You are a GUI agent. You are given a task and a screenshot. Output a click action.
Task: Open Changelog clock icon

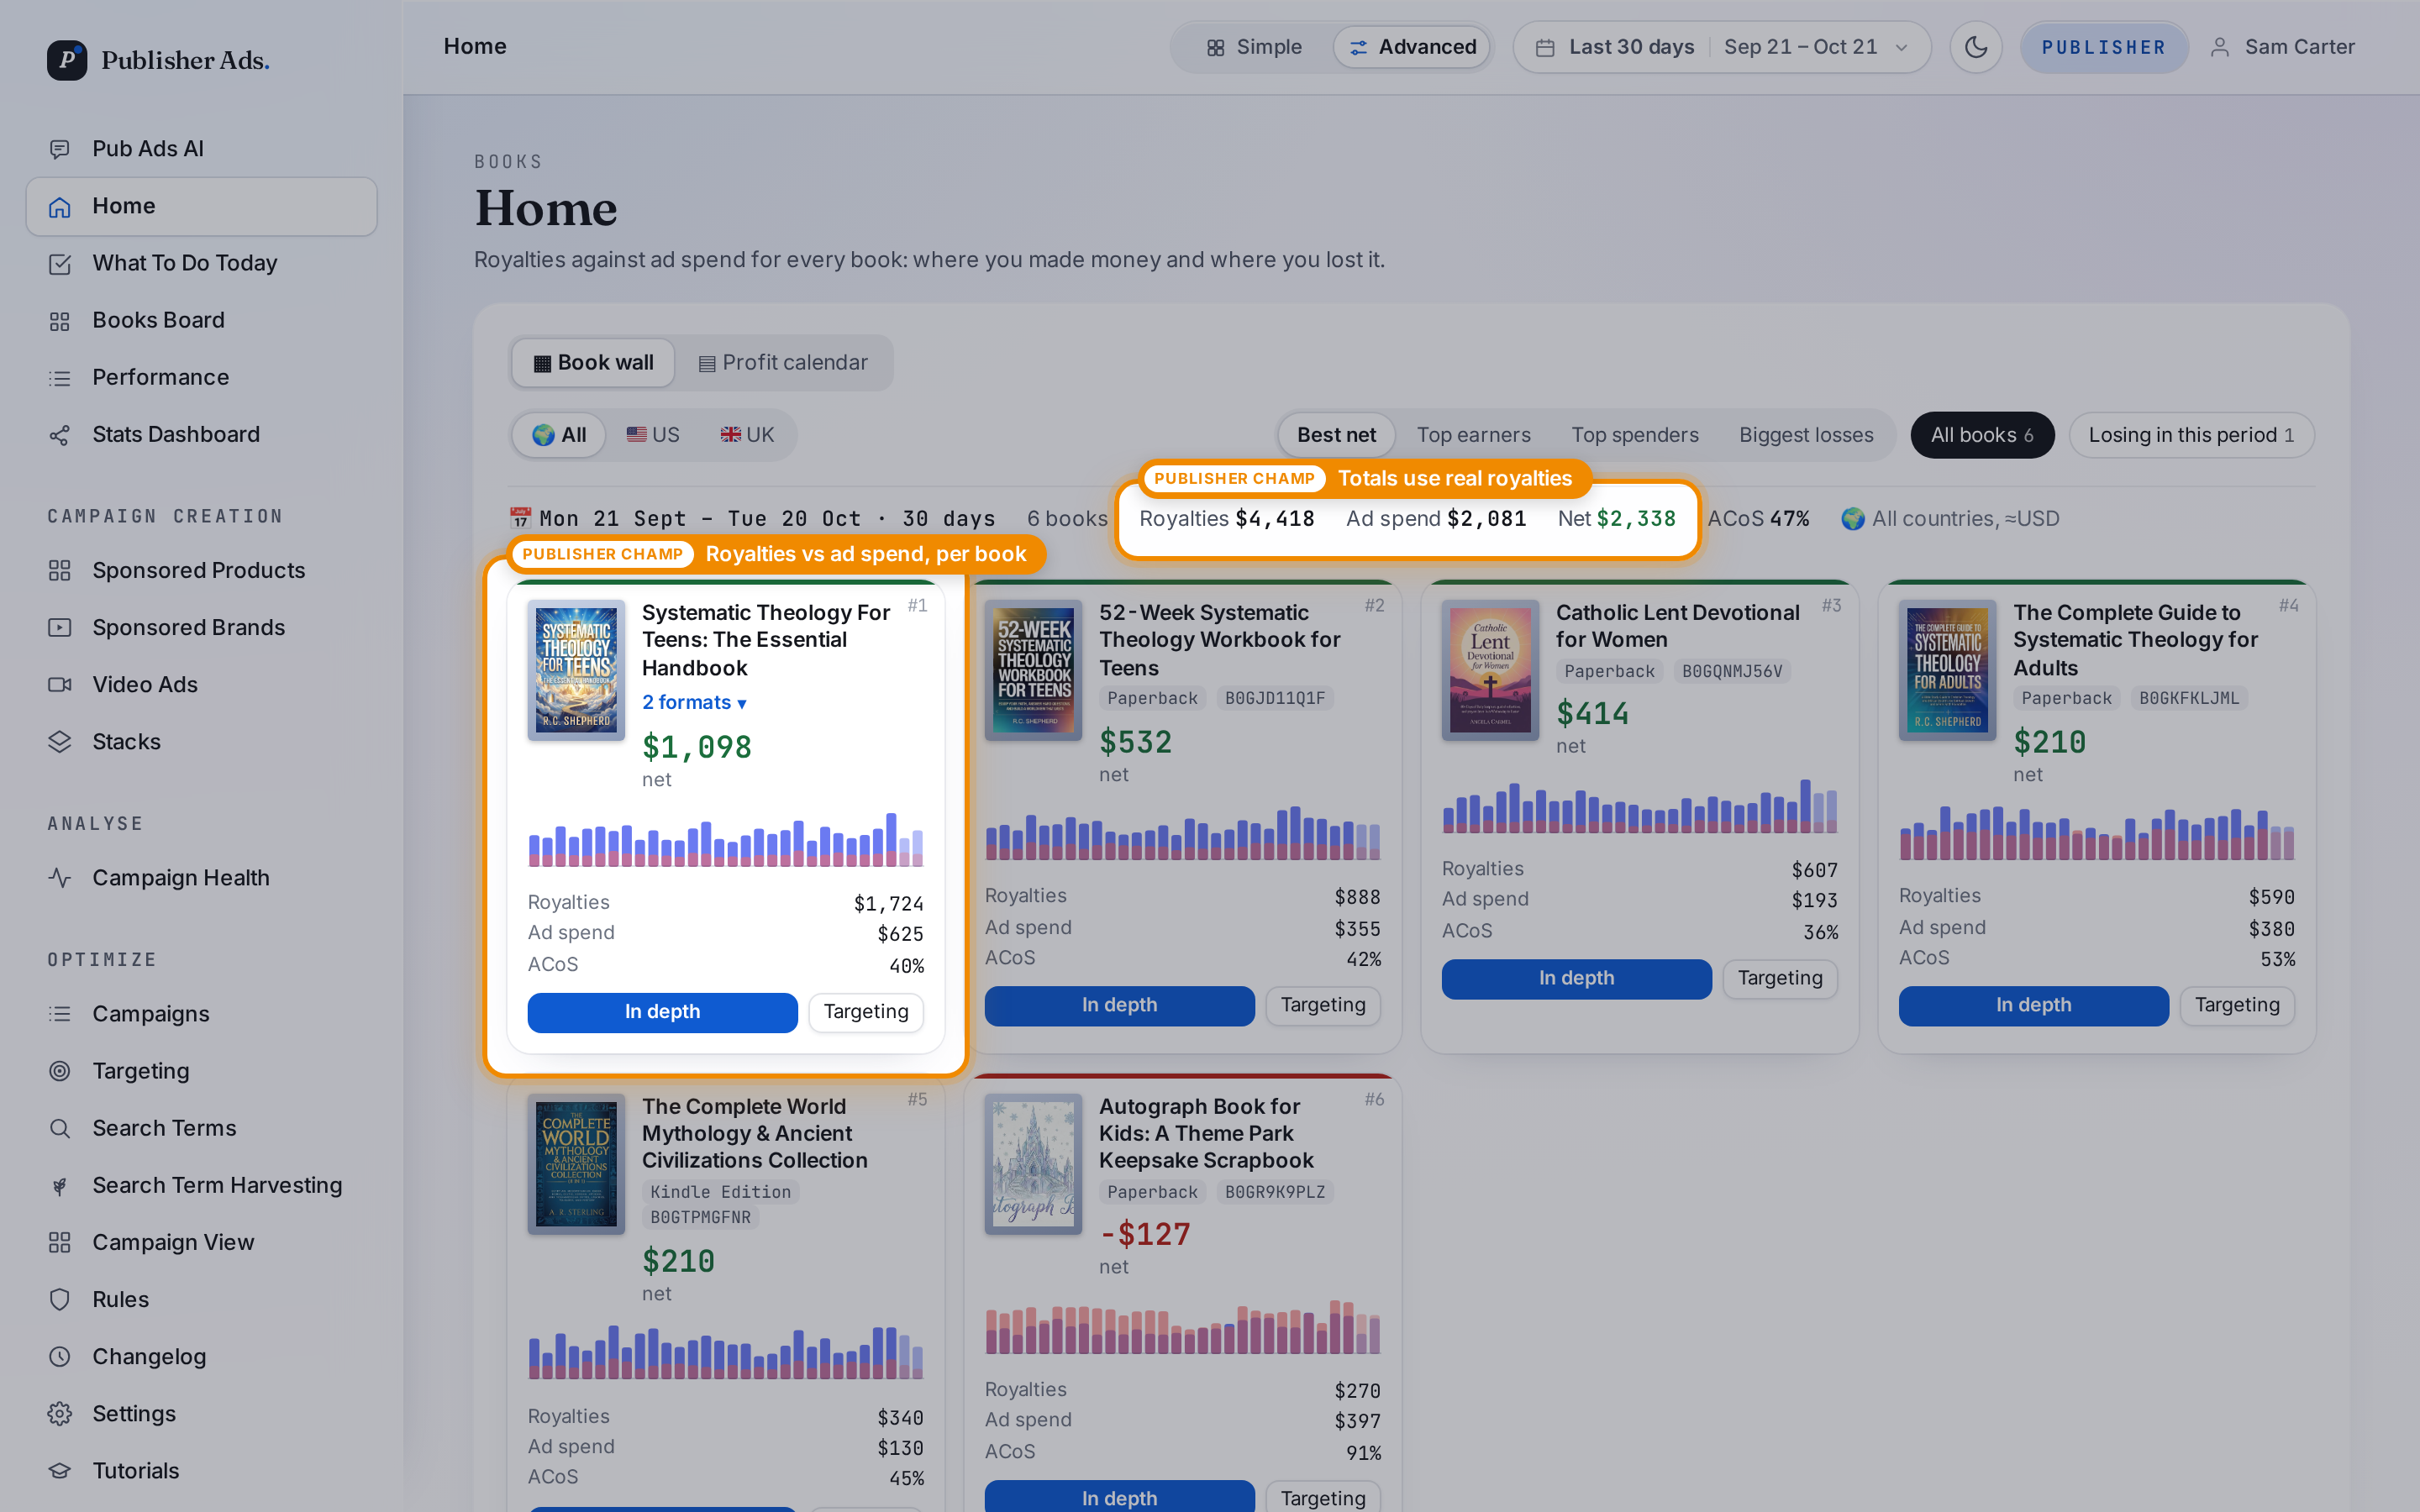(60, 1356)
